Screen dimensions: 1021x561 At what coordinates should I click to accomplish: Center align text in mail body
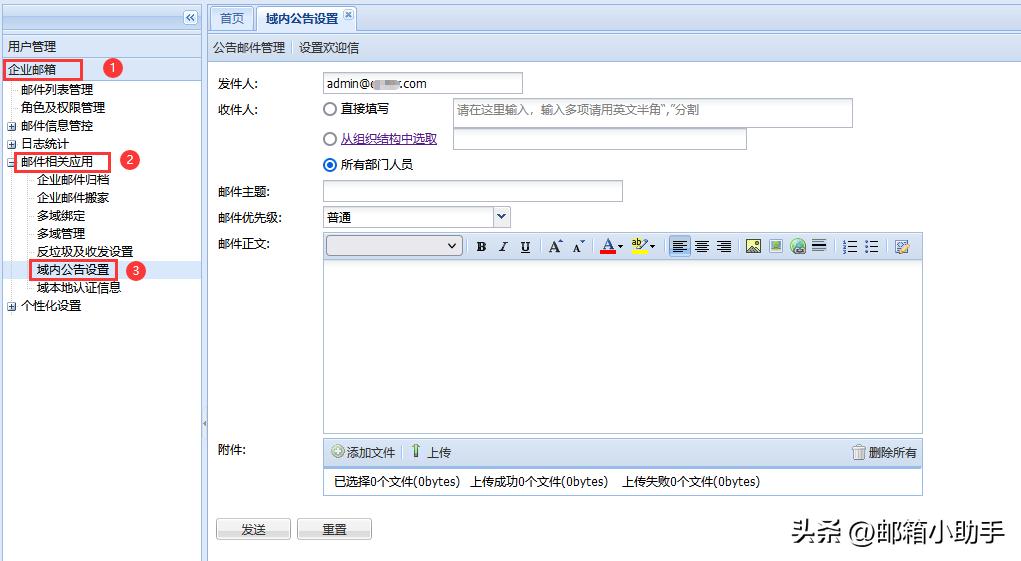tap(702, 247)
